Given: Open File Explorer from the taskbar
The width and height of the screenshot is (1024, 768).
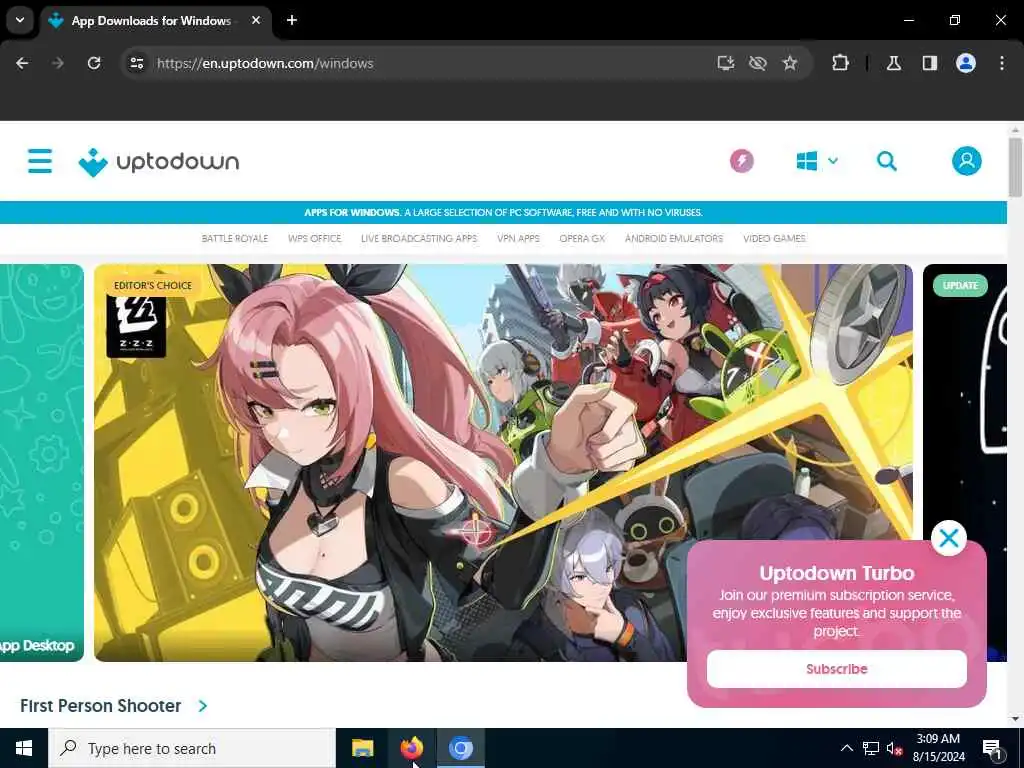Looking at the screenshot, I should pos(362,748).
